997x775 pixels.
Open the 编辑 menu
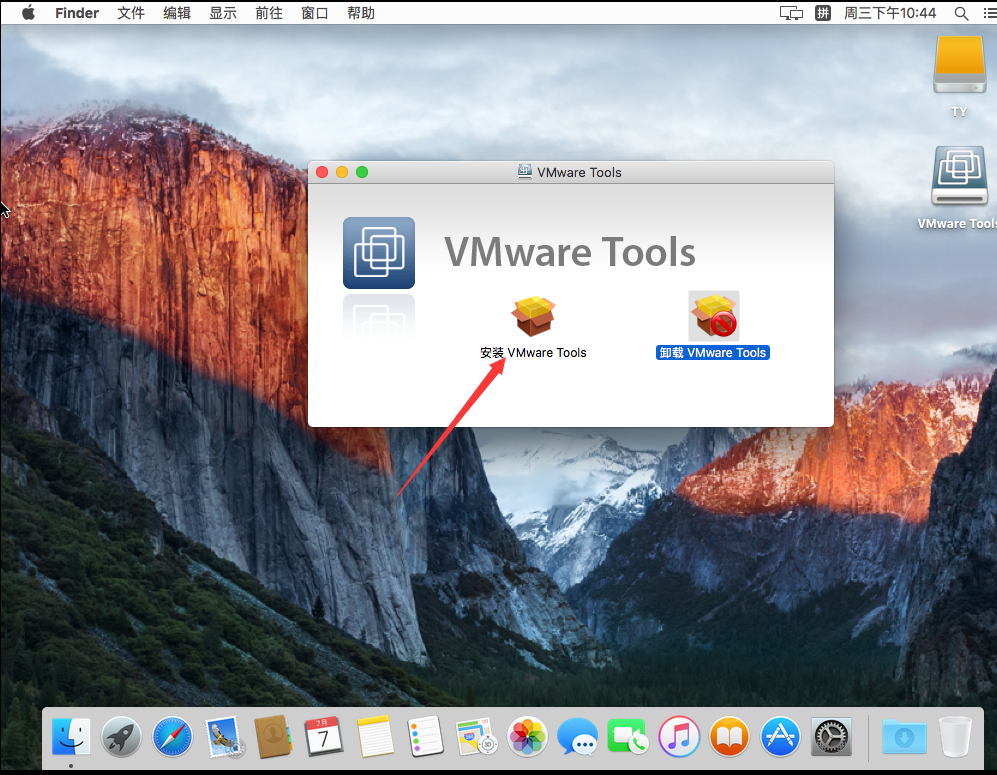coord(177,13)
